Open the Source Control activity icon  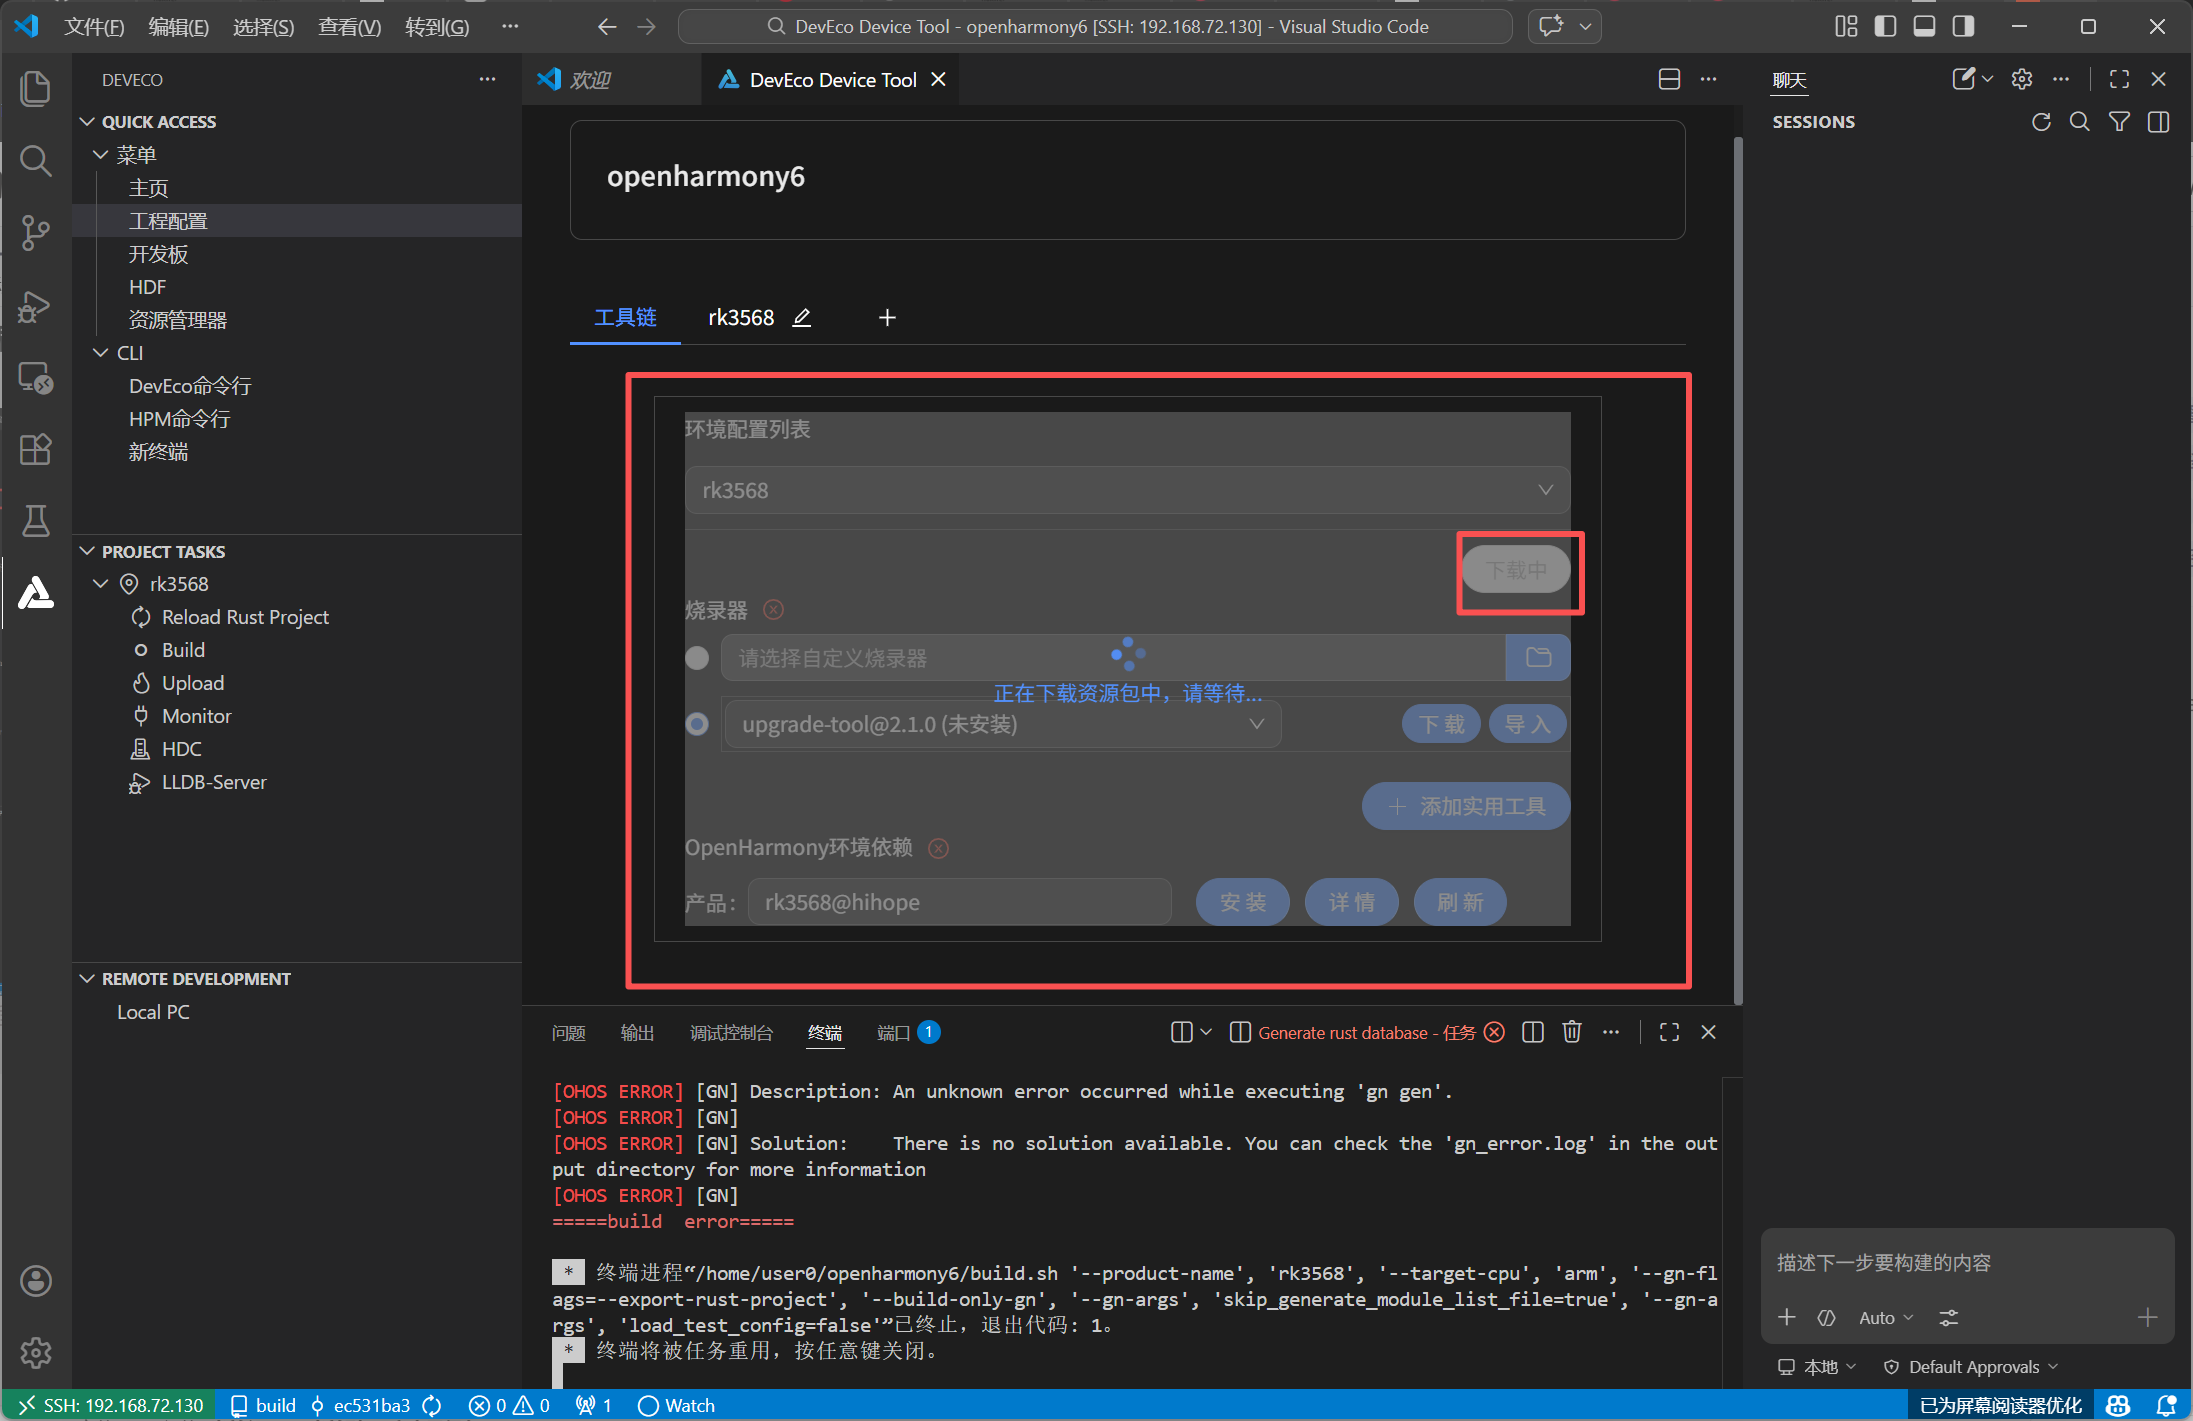point(36,232)
